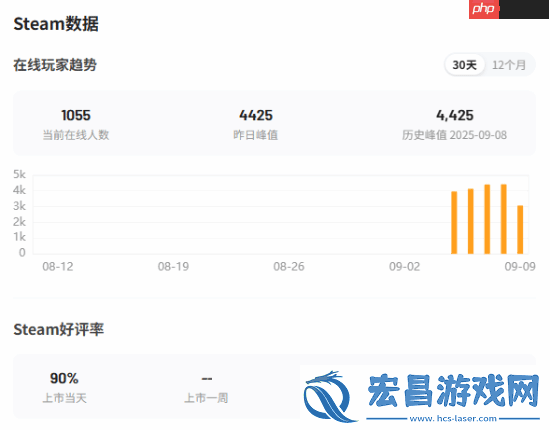
Task: Click the 08-26 axis date label
Action: tap(289, 267)
